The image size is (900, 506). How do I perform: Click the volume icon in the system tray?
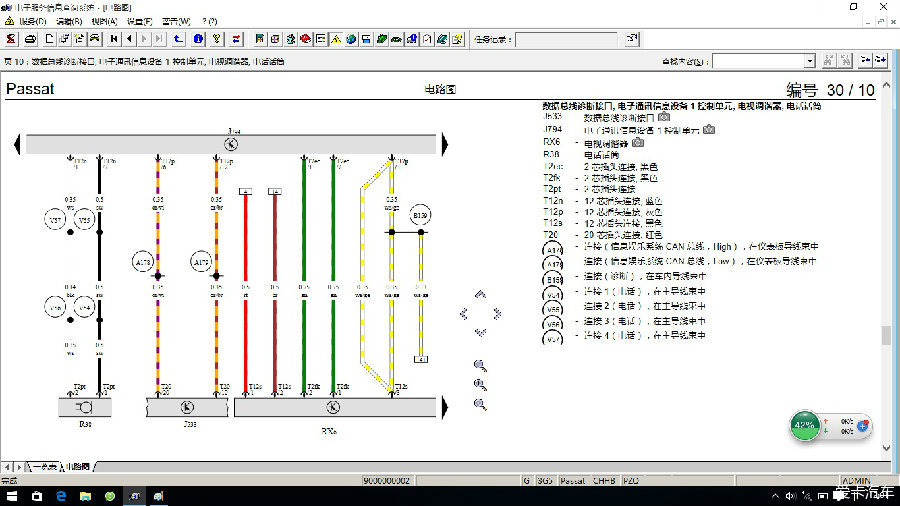791,496
